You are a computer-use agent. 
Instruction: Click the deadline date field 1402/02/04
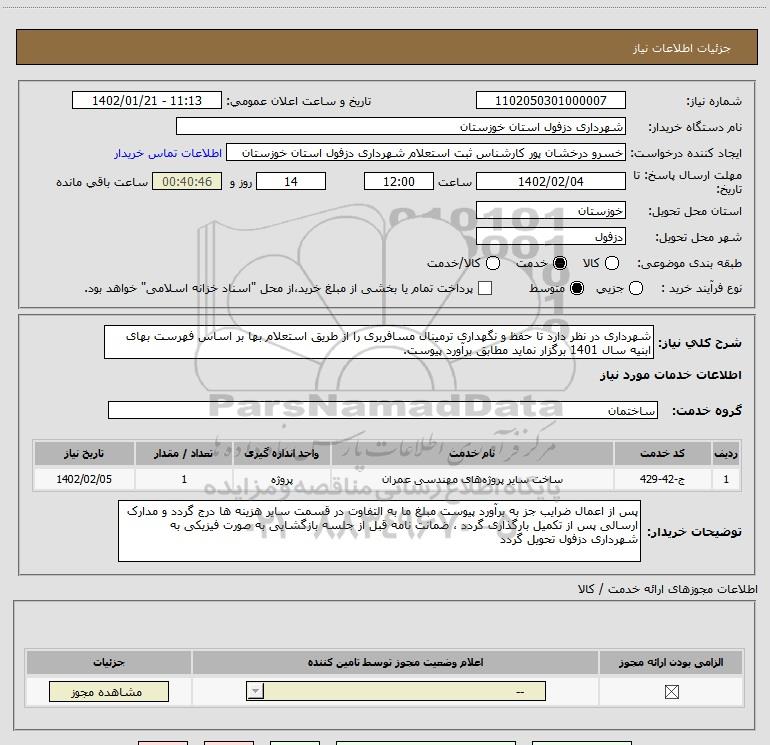(550, 181)
